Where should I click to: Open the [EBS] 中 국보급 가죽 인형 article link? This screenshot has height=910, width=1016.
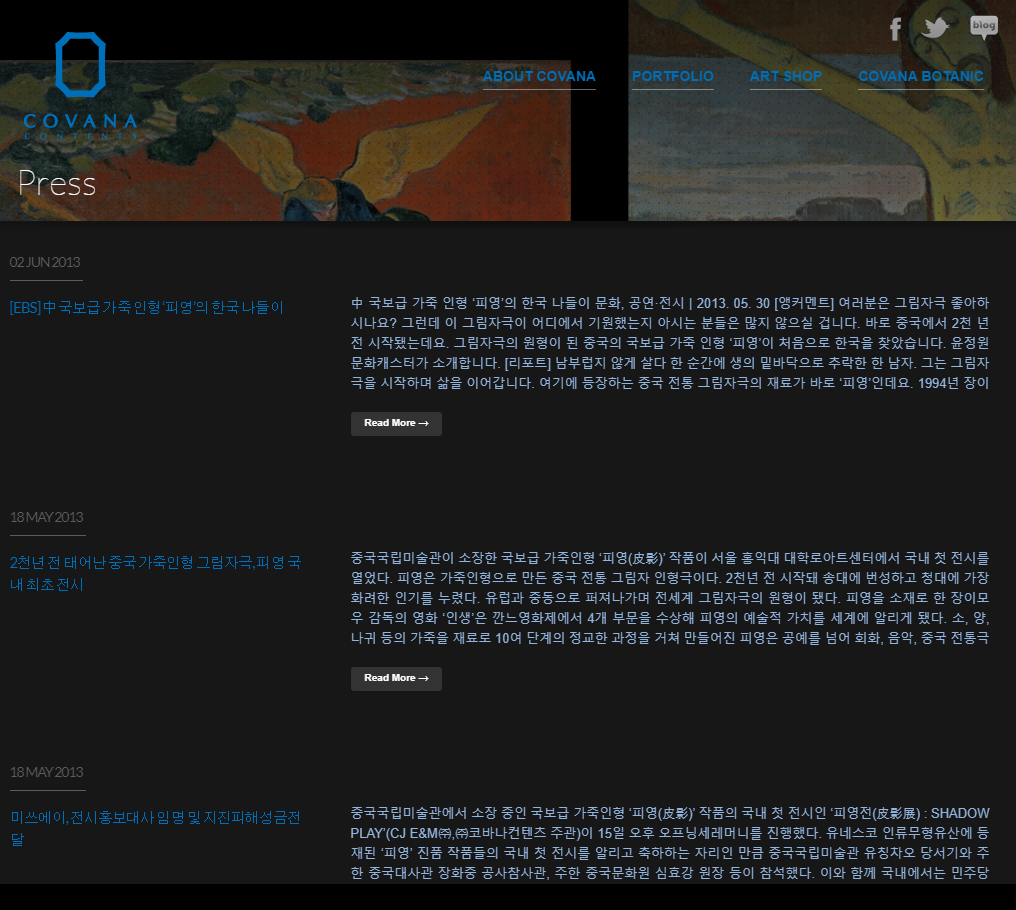click(146, 307)
